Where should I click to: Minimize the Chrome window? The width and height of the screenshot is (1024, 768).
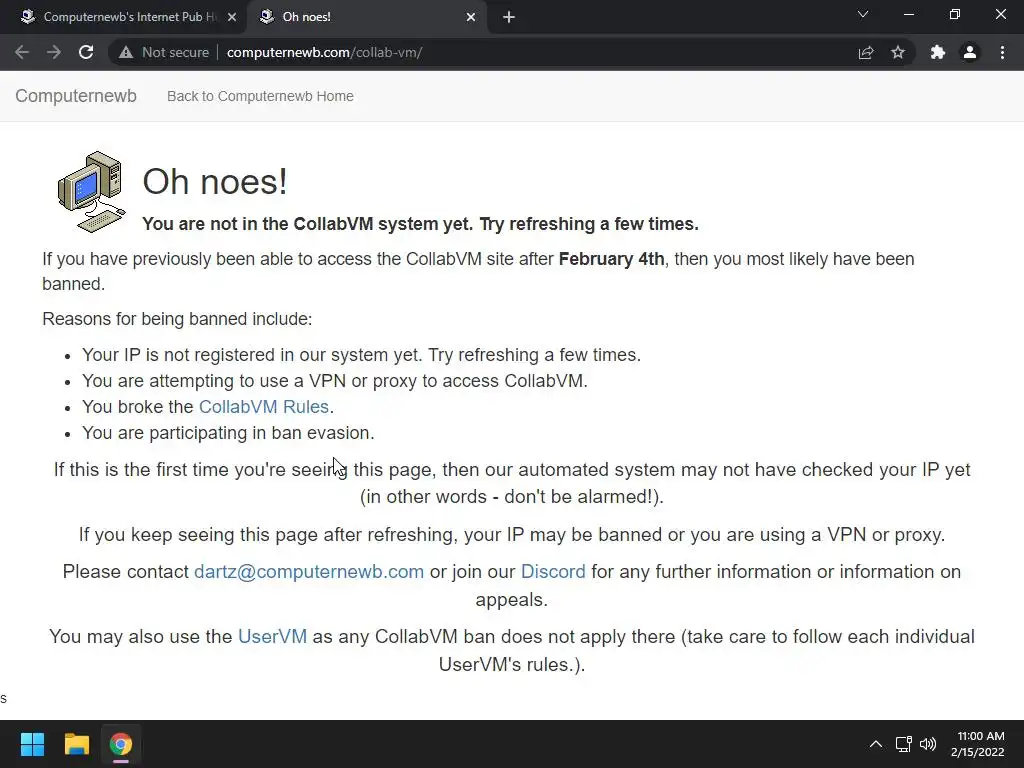click(908, 14)
